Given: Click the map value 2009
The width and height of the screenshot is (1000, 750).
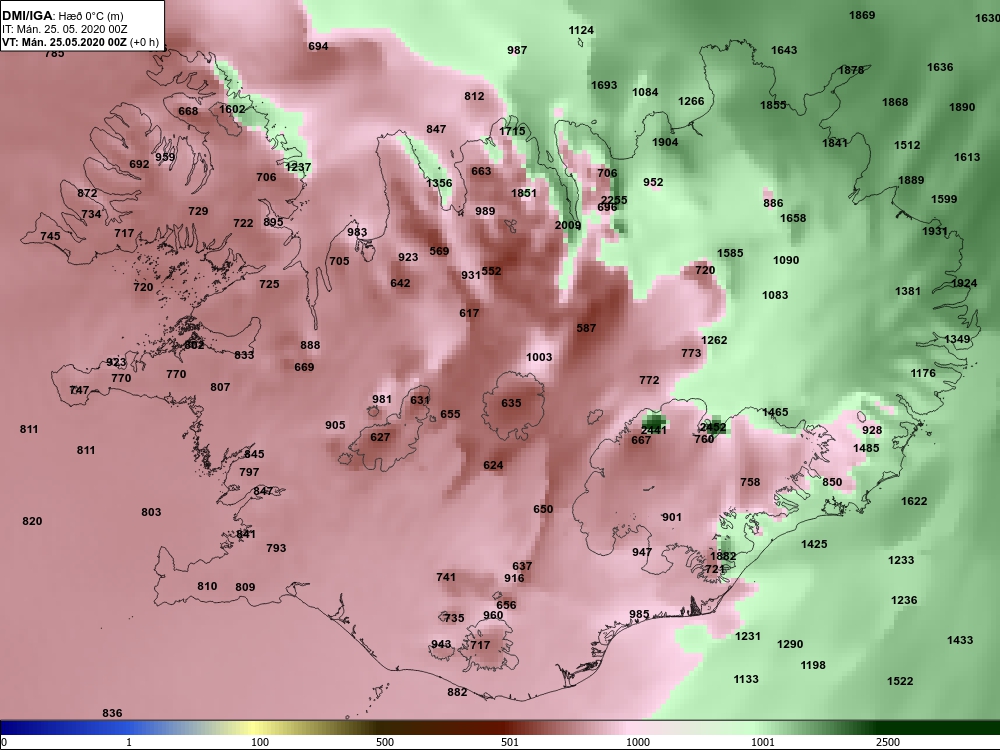Looking at the screenshot, I should (x=568, y=225).
